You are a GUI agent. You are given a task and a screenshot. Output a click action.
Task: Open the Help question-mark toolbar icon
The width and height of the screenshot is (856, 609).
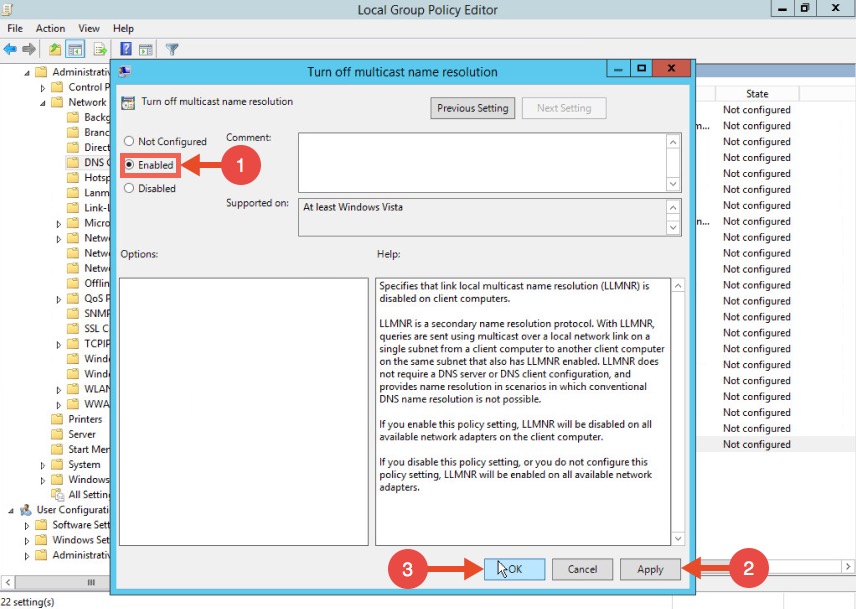(x=126, y=49)
